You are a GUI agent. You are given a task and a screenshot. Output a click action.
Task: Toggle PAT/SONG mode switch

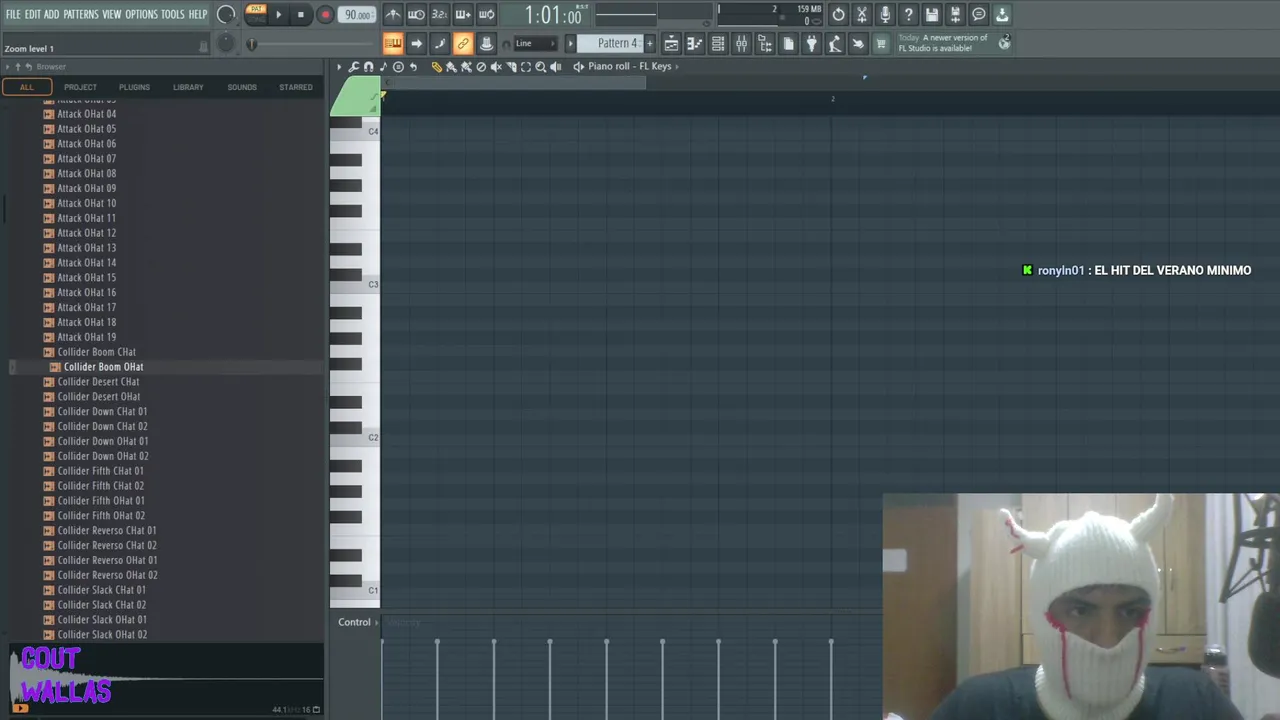[x=256, y=14]
